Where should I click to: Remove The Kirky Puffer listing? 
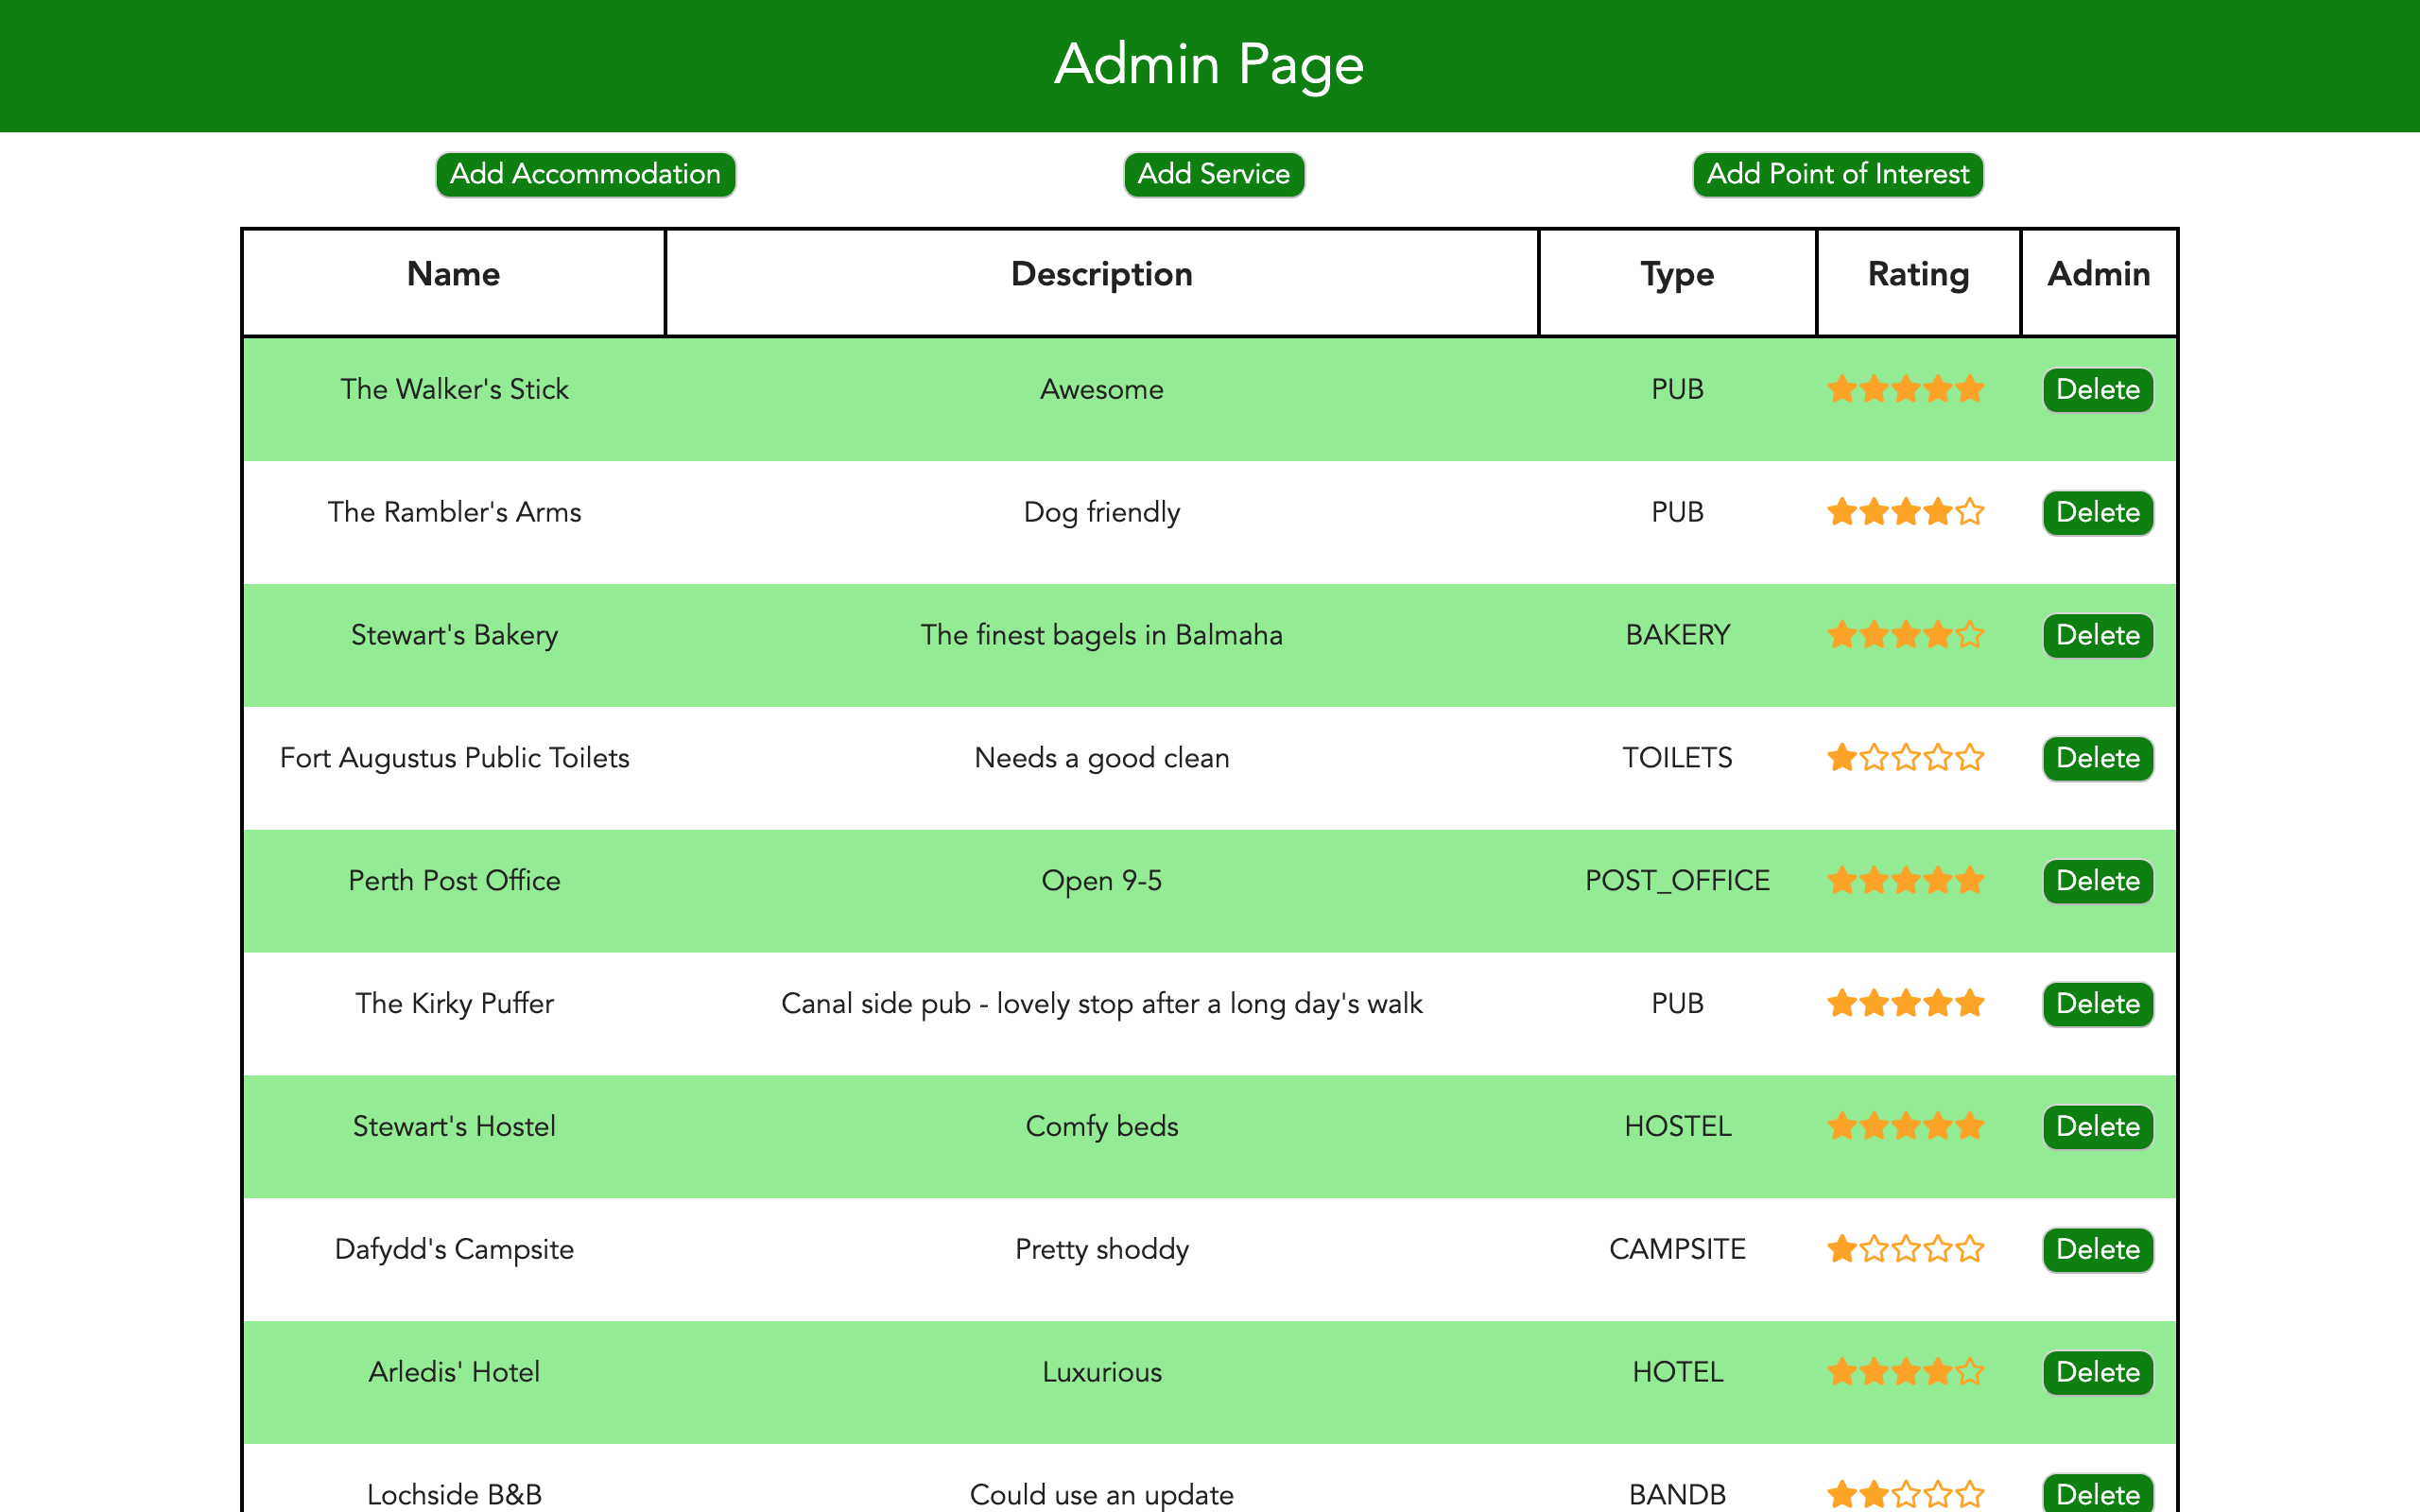[2097, 1004]
